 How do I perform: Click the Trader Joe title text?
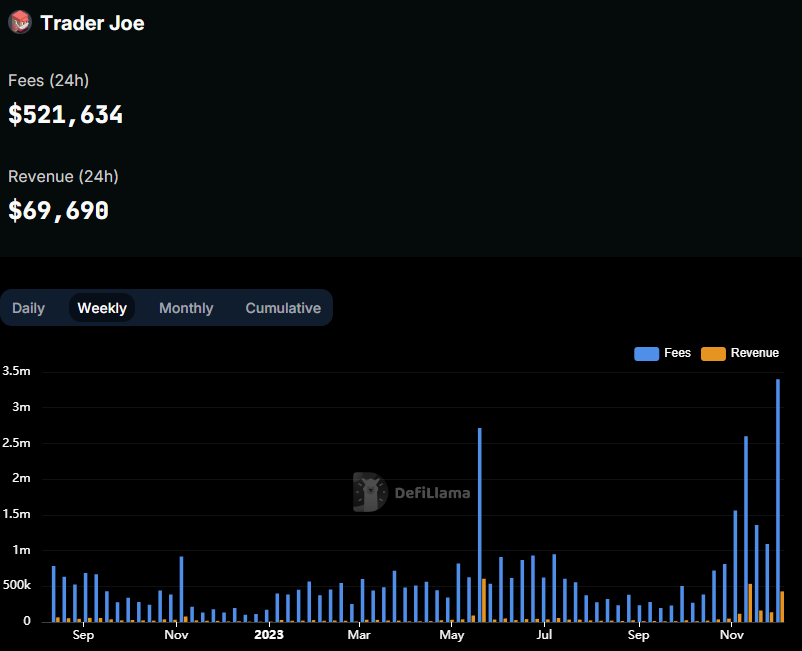(x=93, y=23)
